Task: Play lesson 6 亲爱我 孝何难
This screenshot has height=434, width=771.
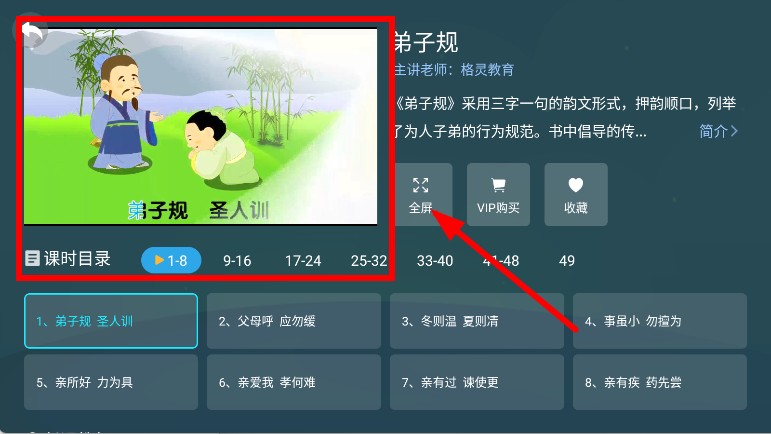Action: coord(294,382)
